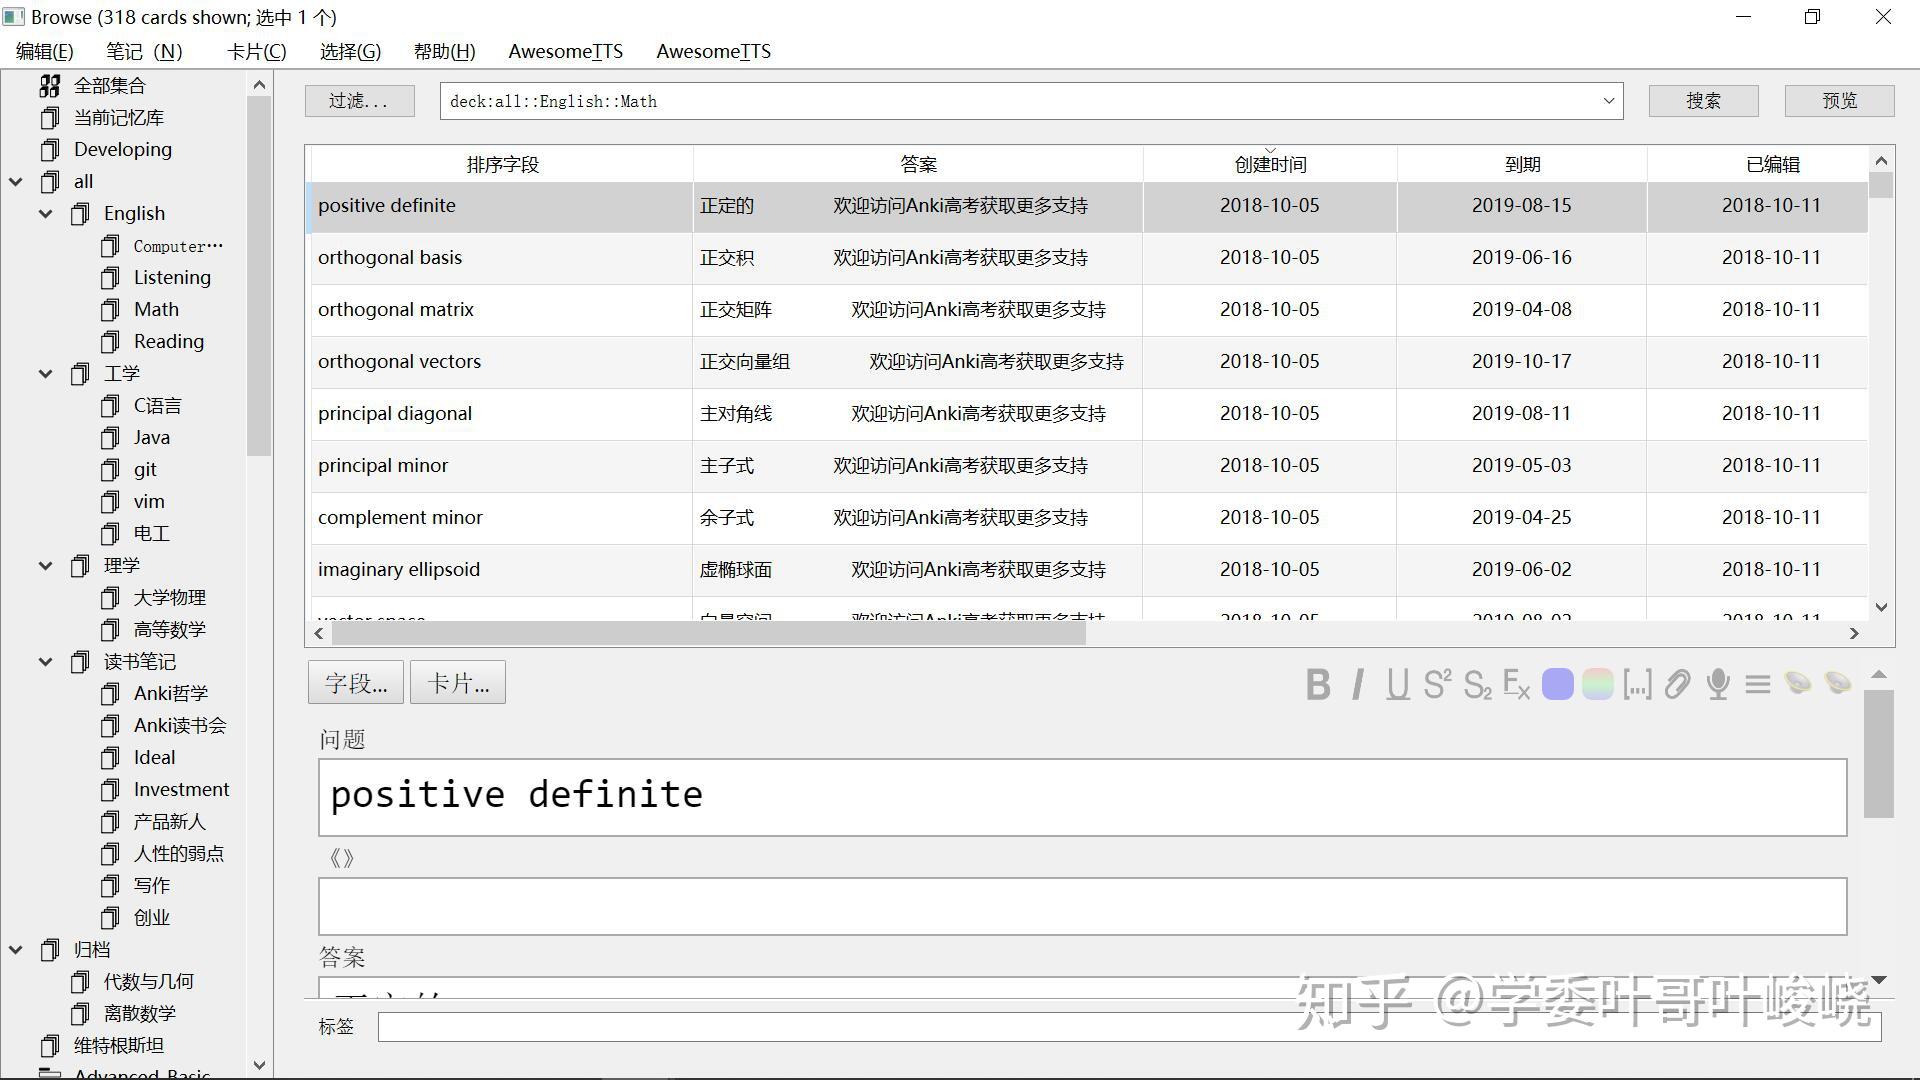Collapse the 工学 deck branch
Screen dimensions: 1920x1080
(46, 374)
